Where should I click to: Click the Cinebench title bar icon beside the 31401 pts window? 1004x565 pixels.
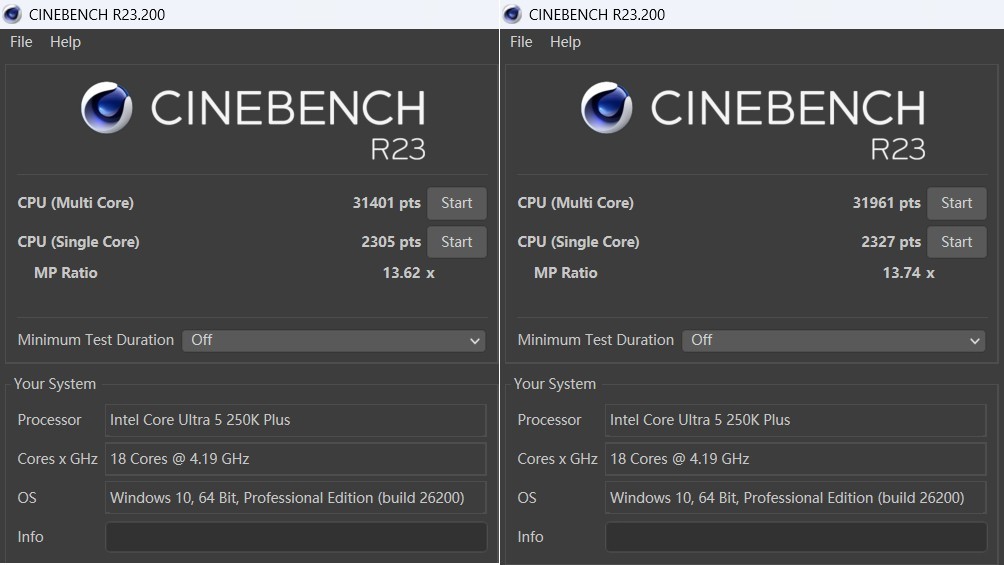(12, 14)
